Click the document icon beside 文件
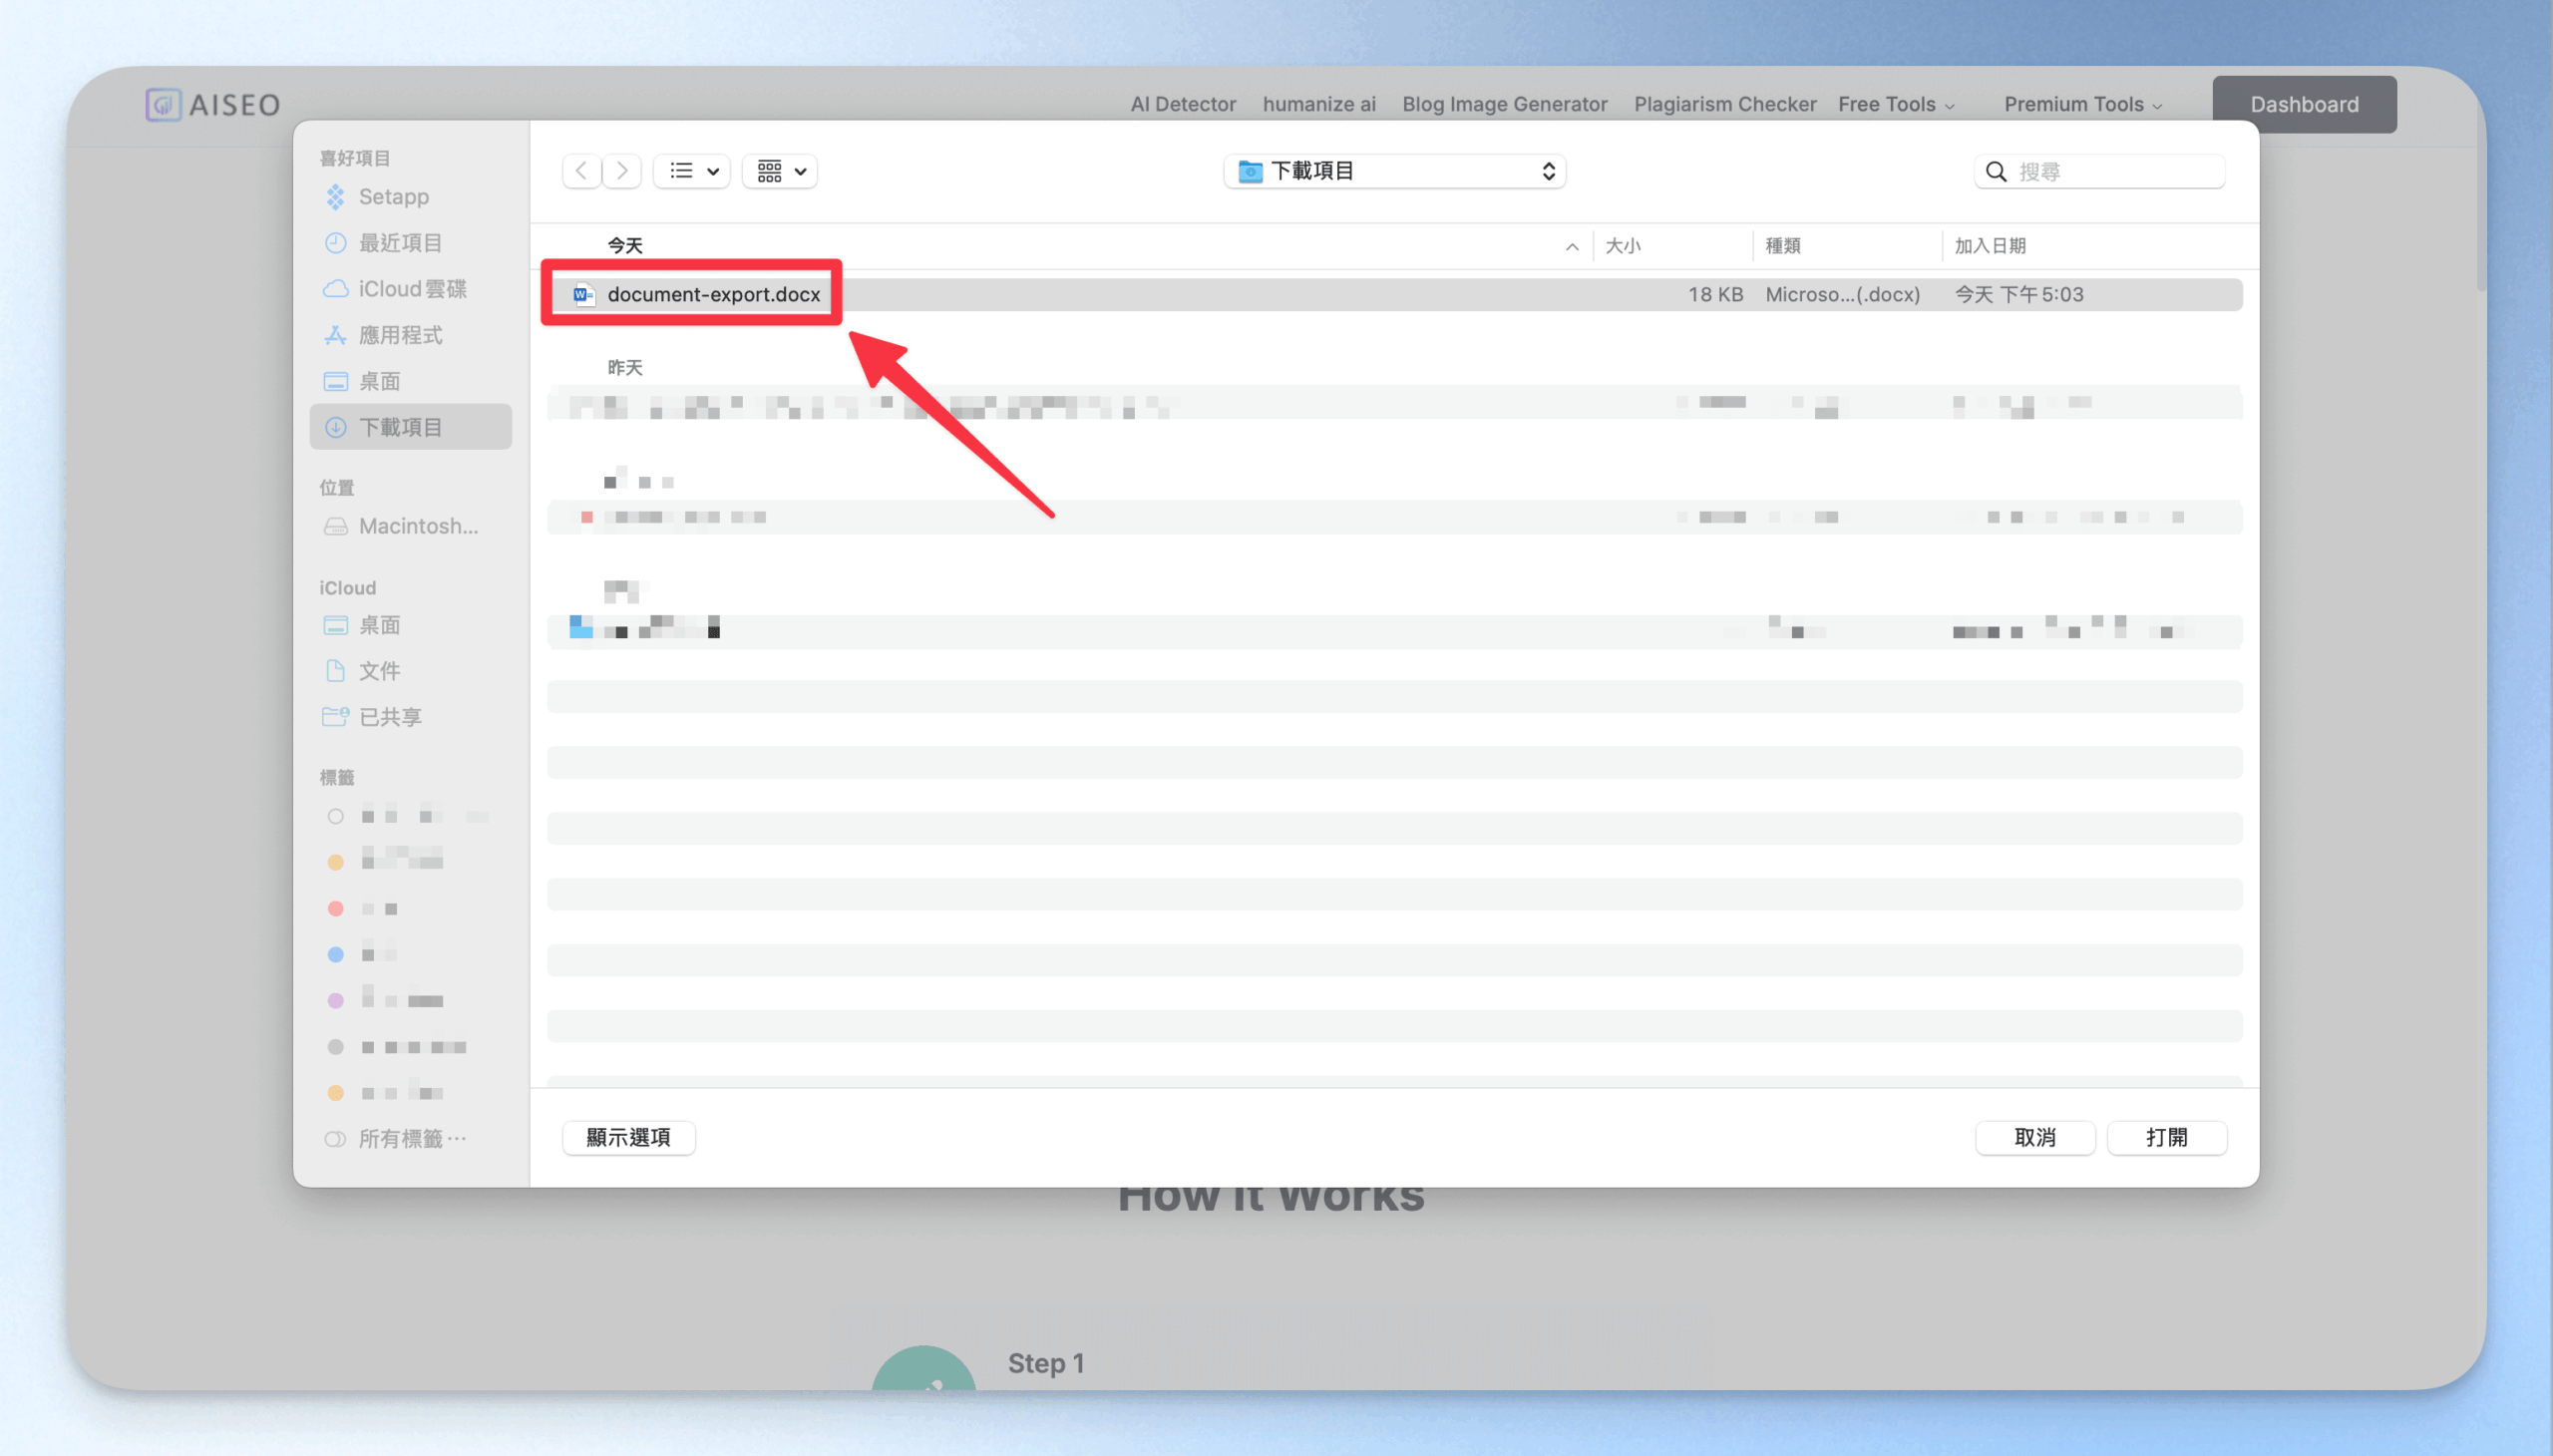Screen dimensions: 2553x1456 (336, 671)
